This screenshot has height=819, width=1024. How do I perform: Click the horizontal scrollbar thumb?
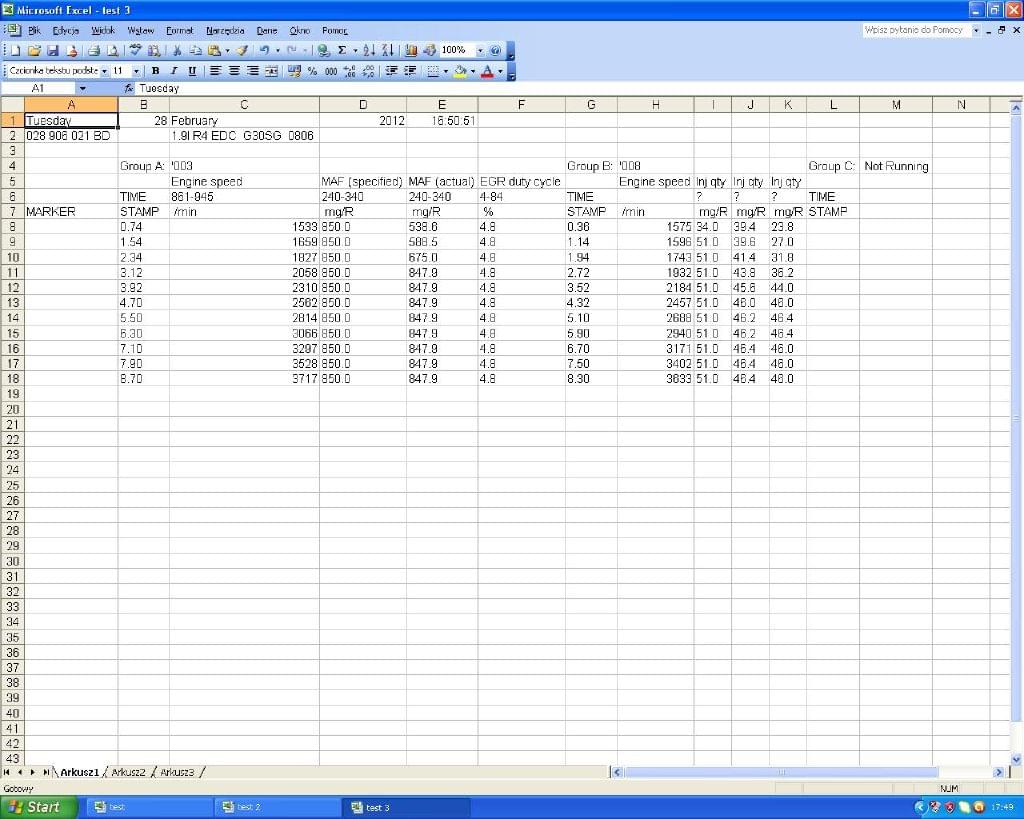[782, 773]
